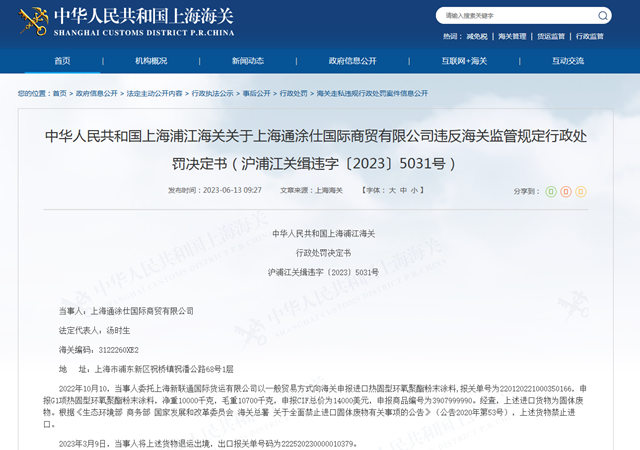Click the party name 上海通涂仕国际商贸有限公司 line

point(126,311)
